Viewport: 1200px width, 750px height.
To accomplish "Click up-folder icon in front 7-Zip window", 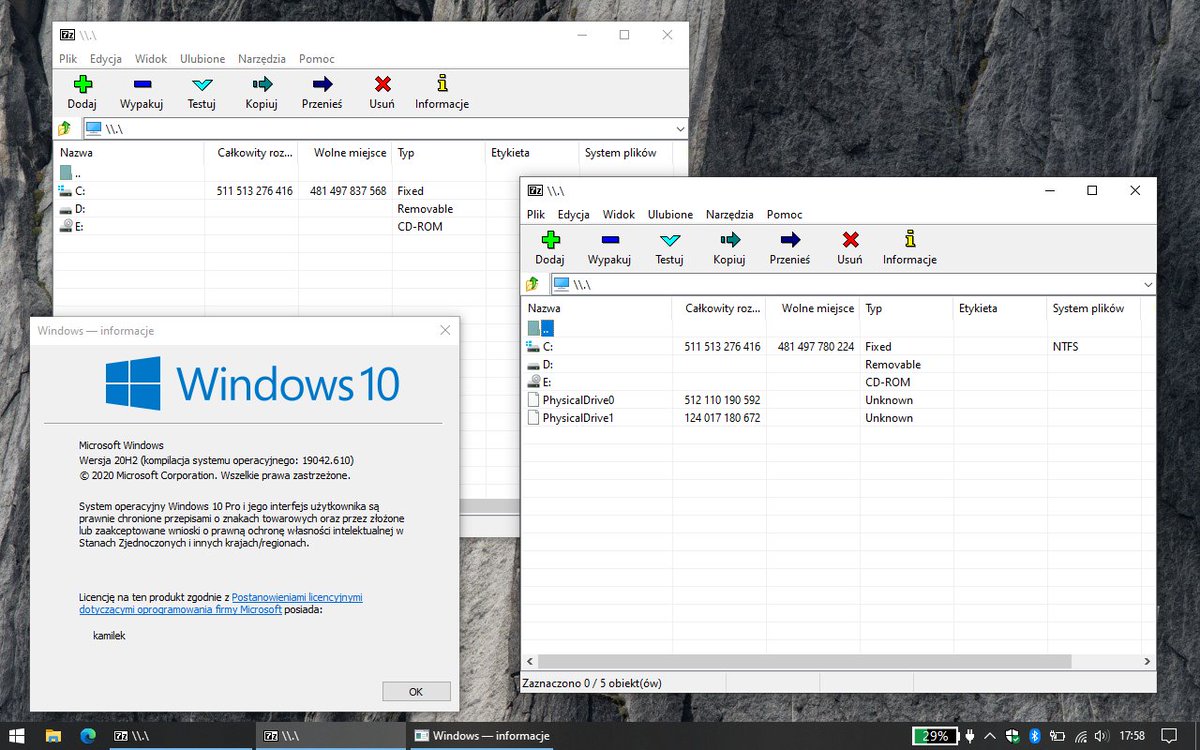I will coord(533,284).
